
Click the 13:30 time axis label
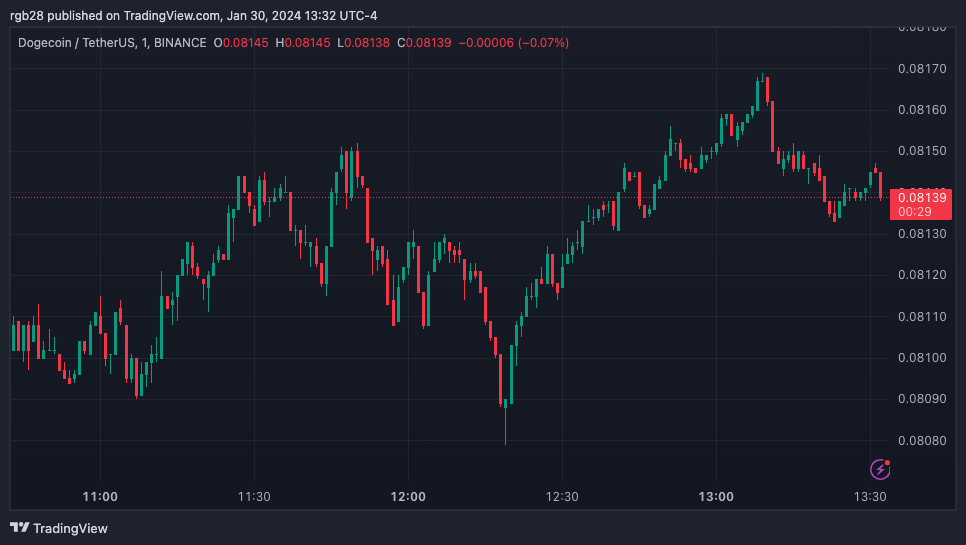click(870, 497)
